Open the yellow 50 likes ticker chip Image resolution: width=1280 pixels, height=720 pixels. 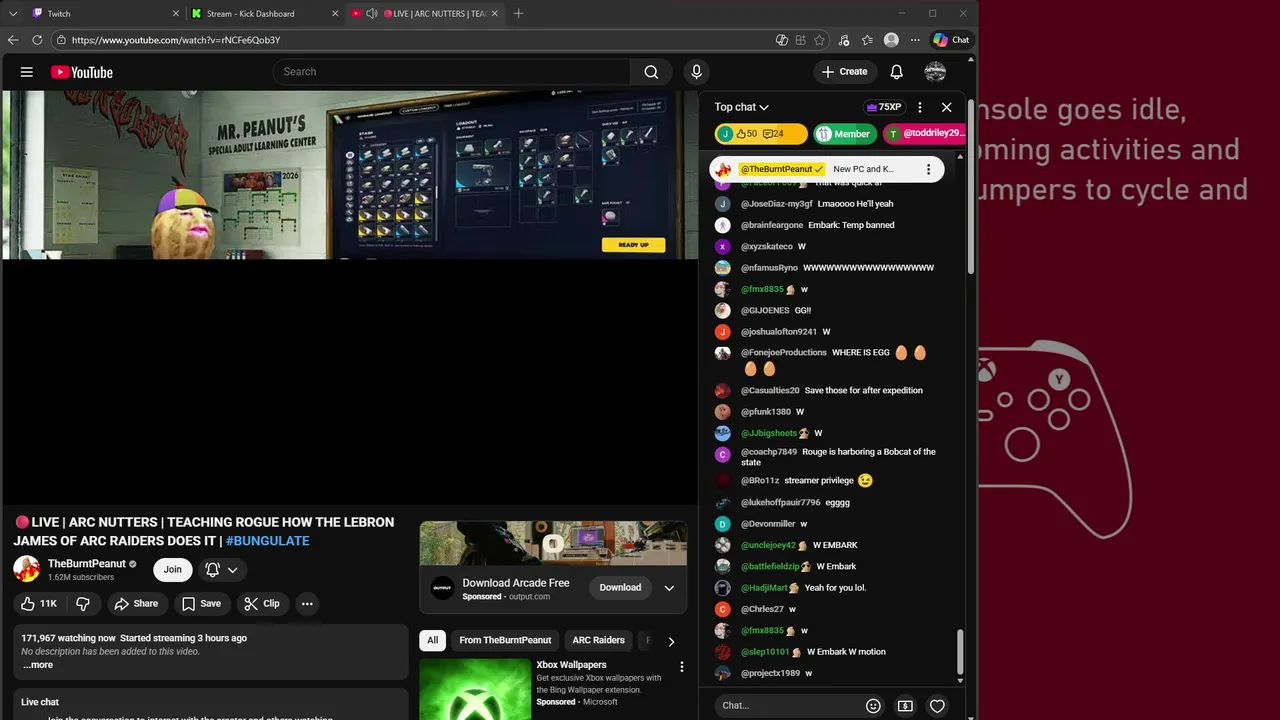[x=762, y=134]
